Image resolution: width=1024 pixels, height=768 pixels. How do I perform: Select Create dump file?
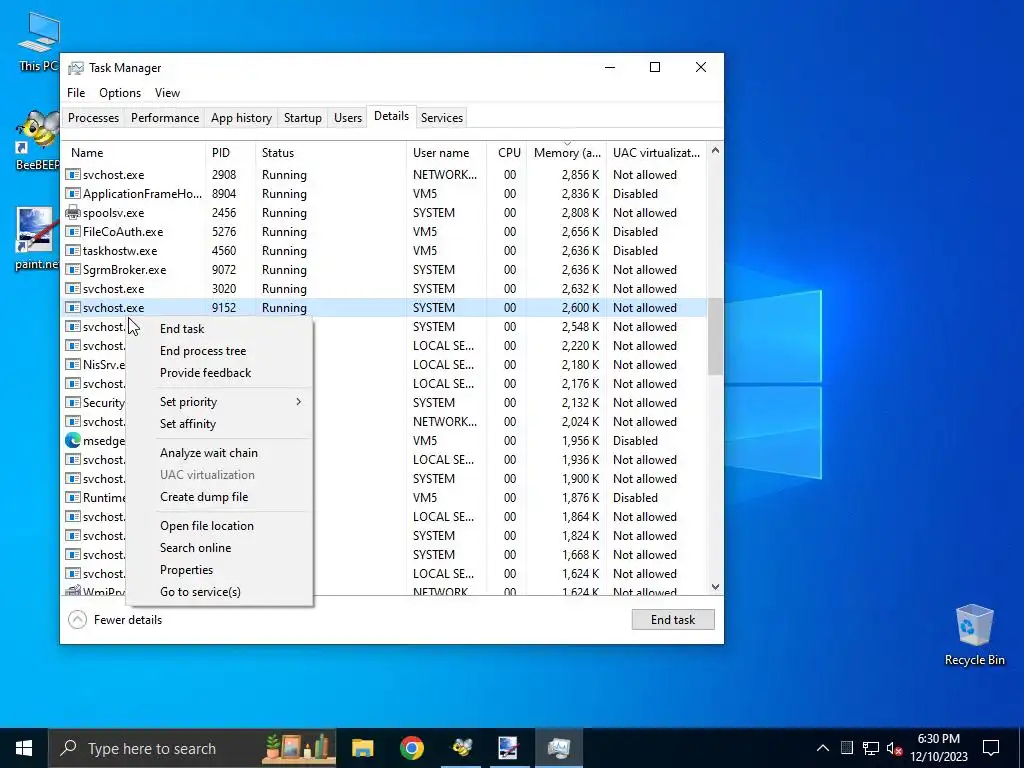204,497
